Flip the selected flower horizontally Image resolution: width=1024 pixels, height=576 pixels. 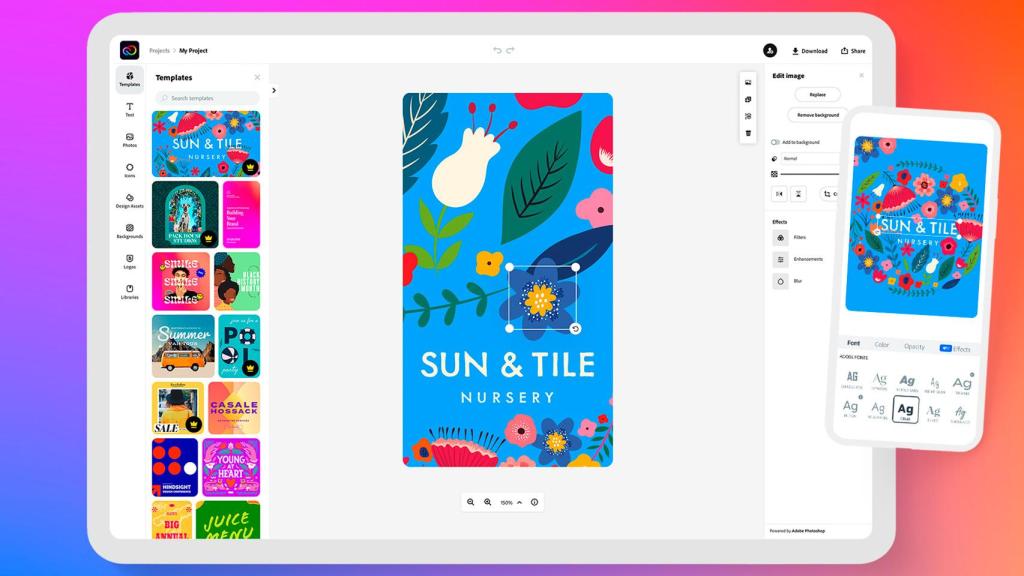click(780, 193)
